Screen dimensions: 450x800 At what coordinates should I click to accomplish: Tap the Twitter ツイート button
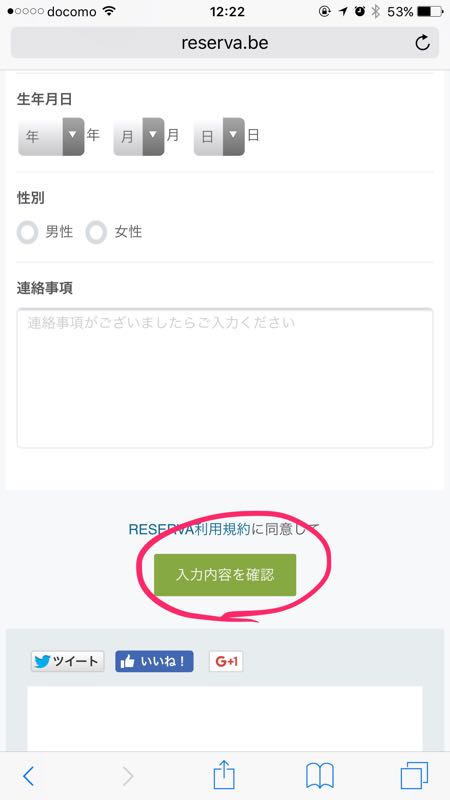click(67, 661)
